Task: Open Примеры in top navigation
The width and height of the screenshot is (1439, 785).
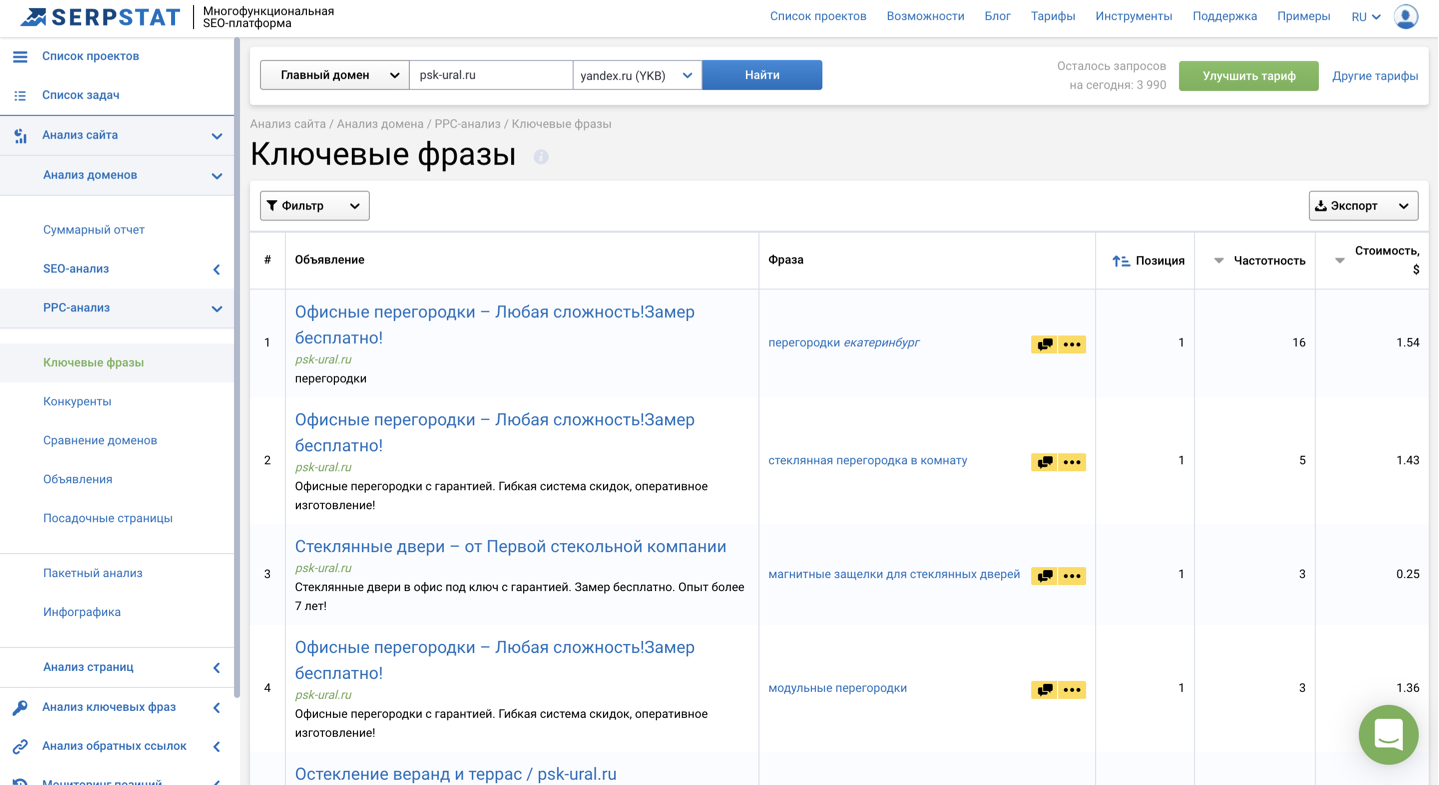Action: 1303,16
